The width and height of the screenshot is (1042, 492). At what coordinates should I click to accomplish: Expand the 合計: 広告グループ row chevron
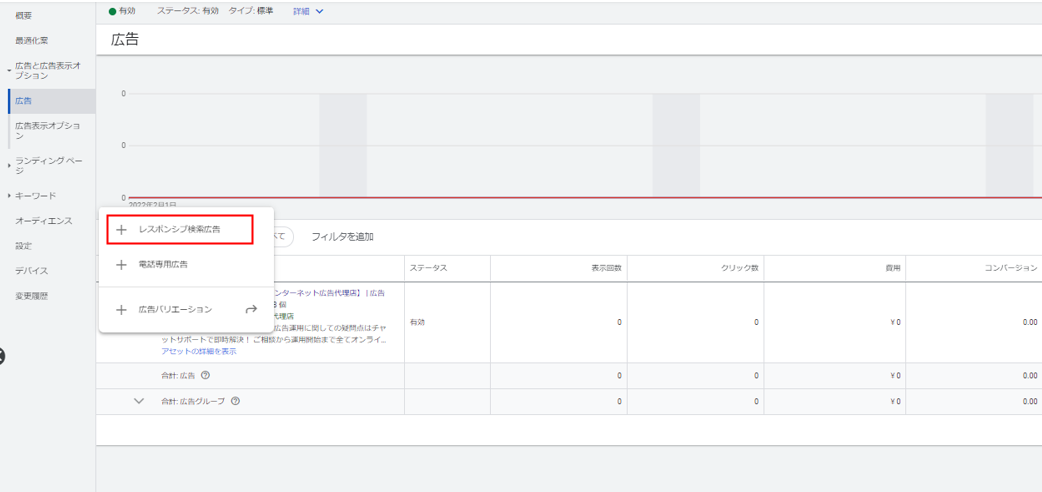(139, 402)
